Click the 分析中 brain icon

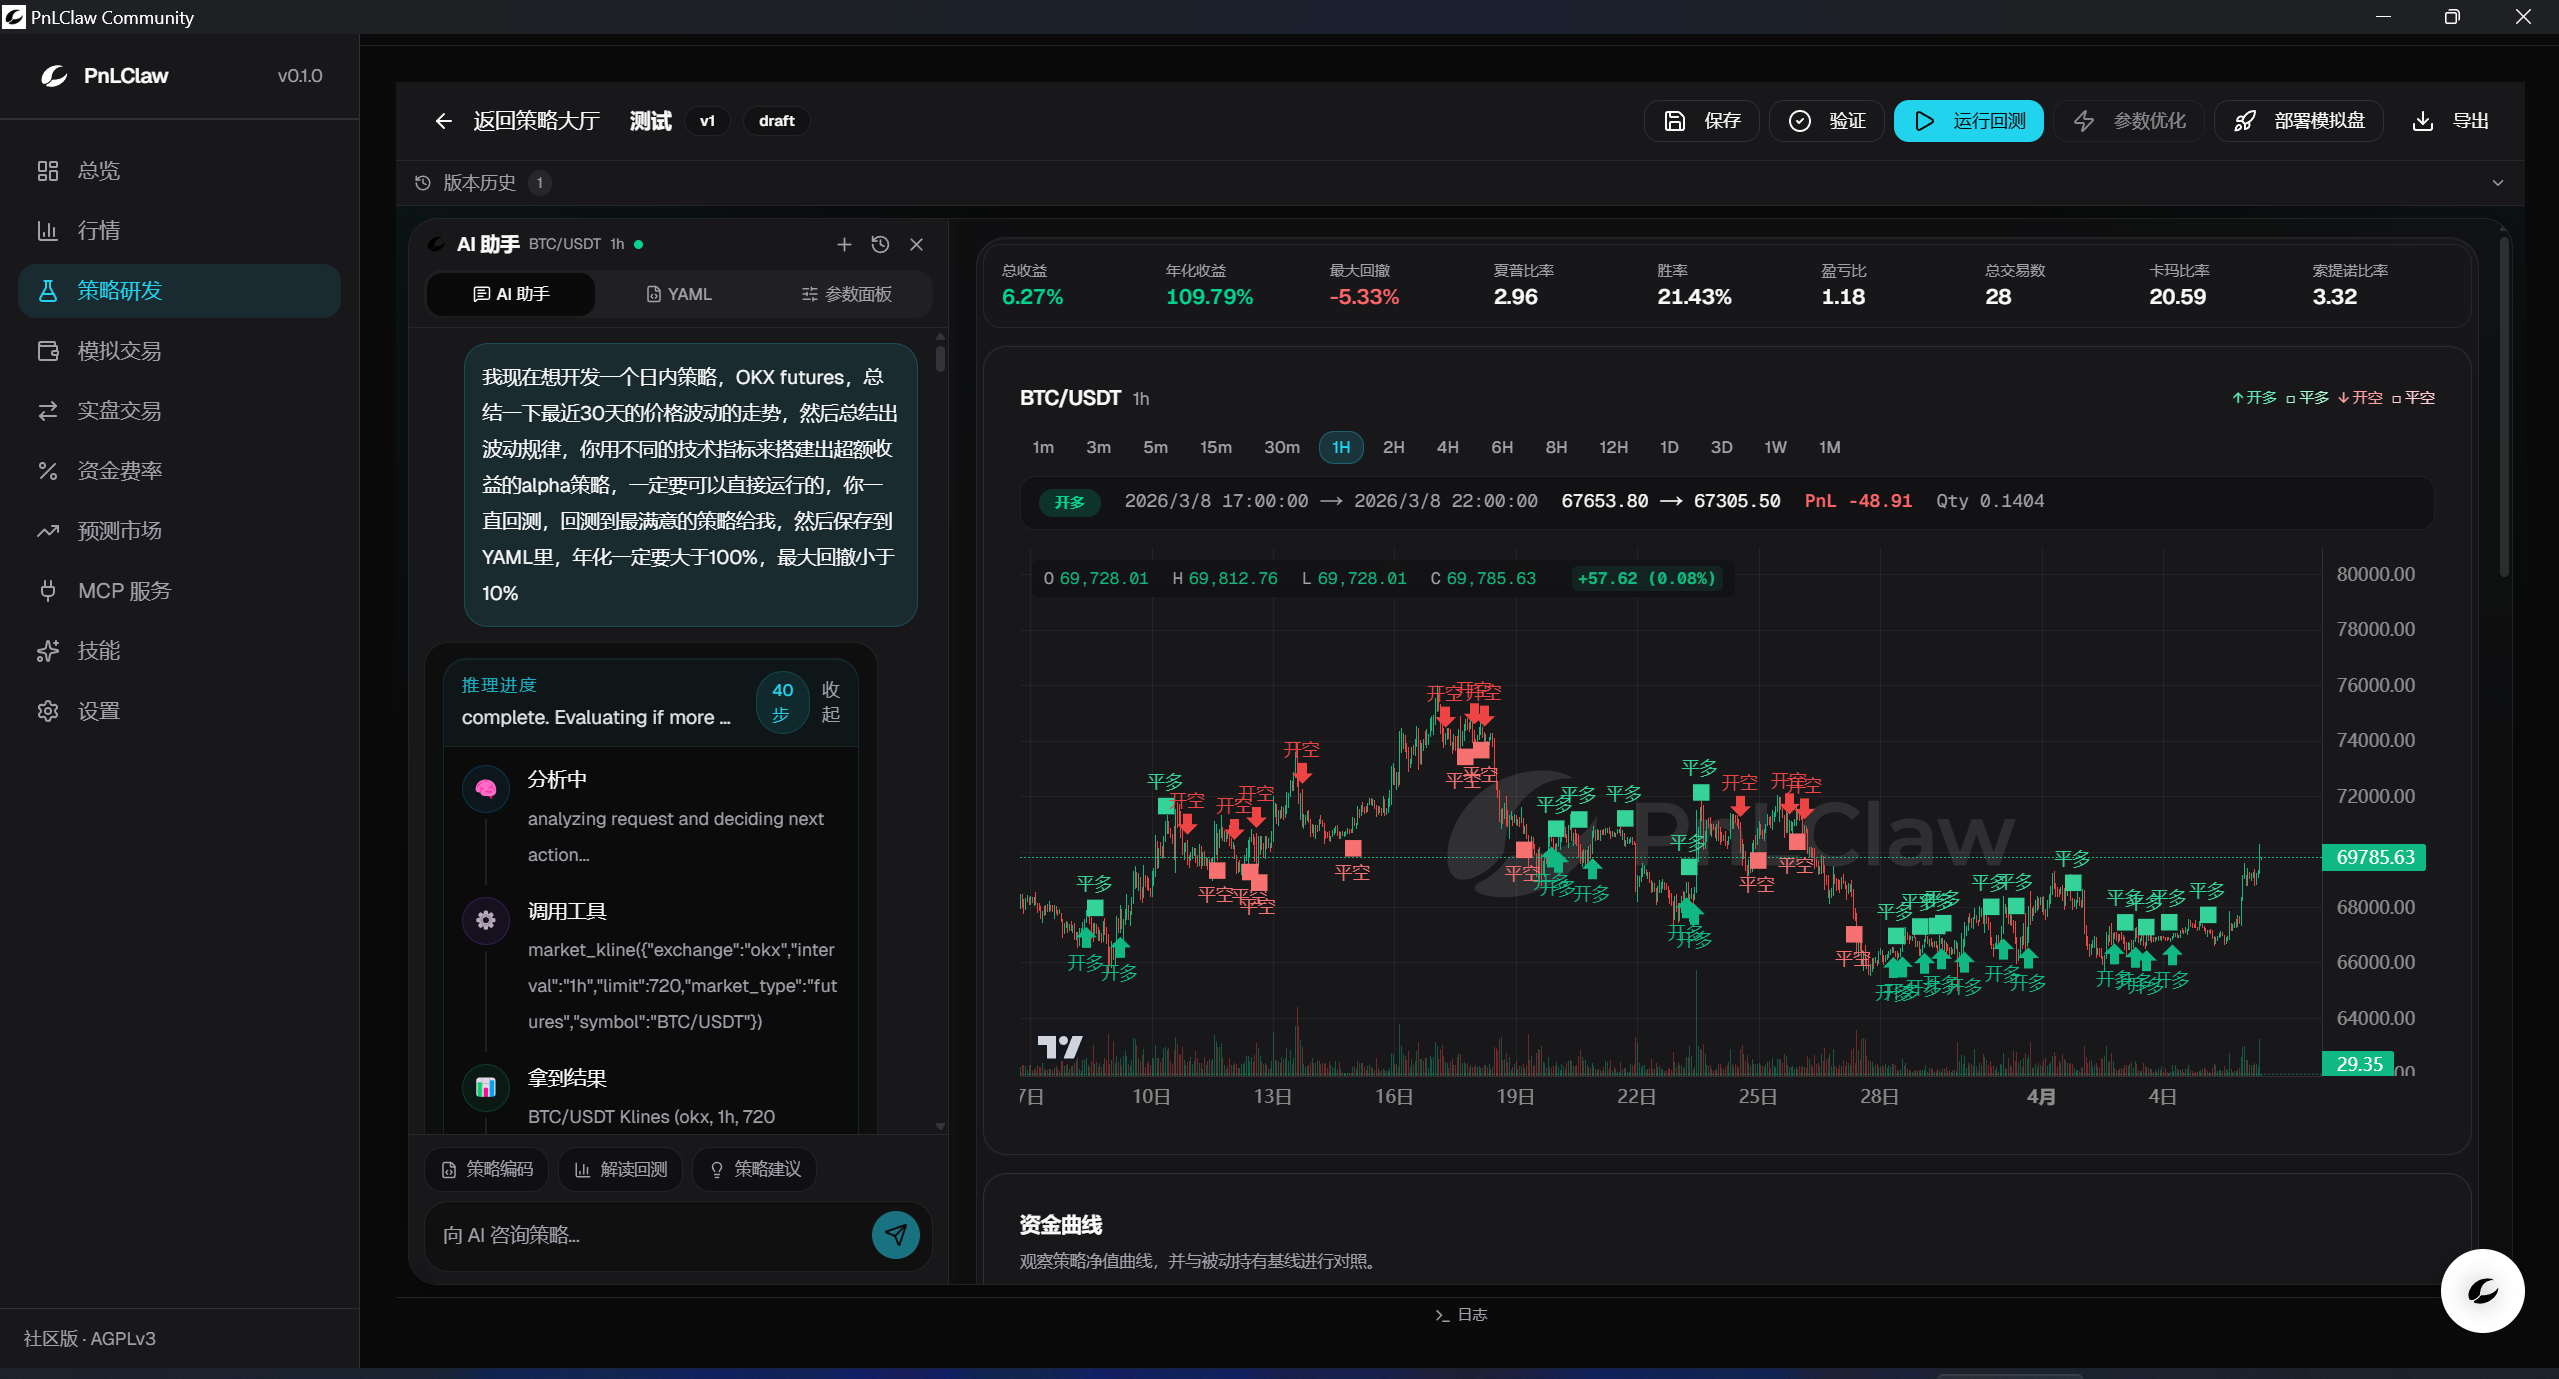[486, 789]
